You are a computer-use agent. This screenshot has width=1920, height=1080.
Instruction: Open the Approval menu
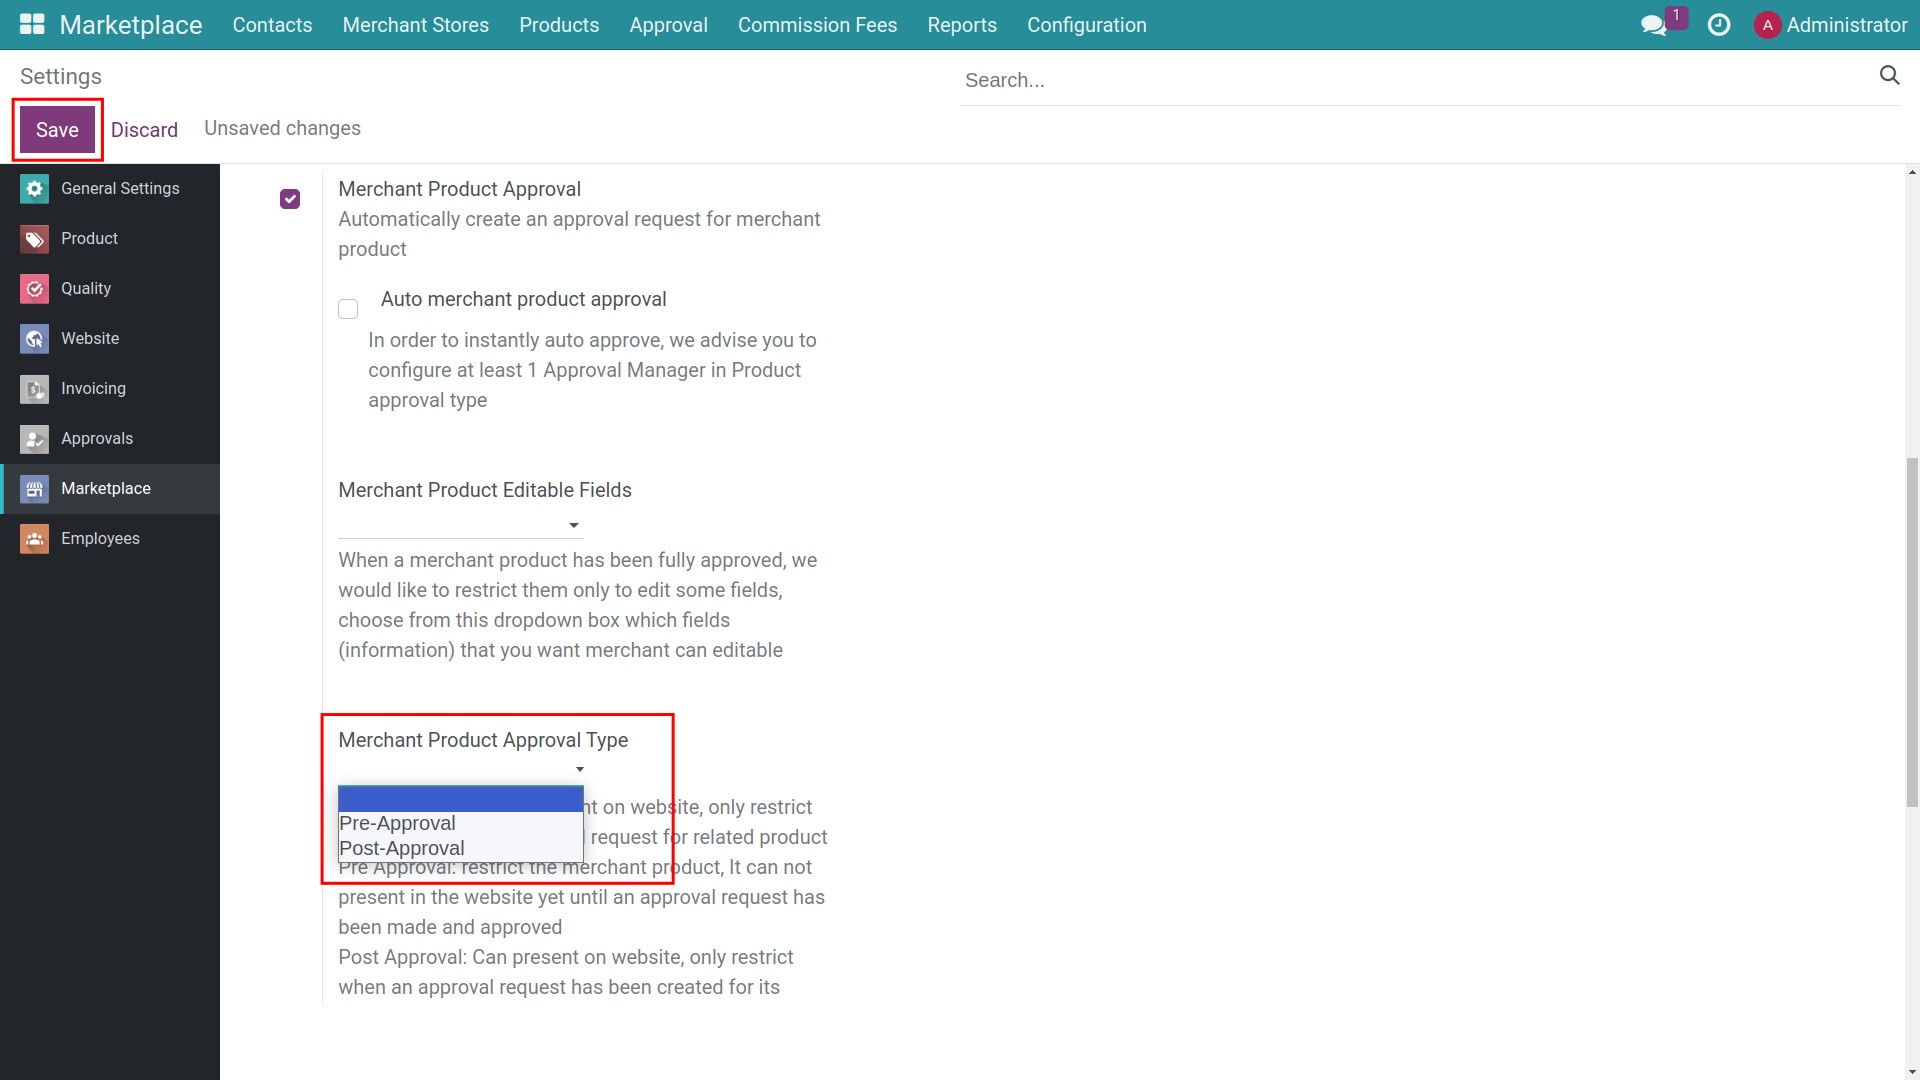pyautogui.click(x=669, y=25)
